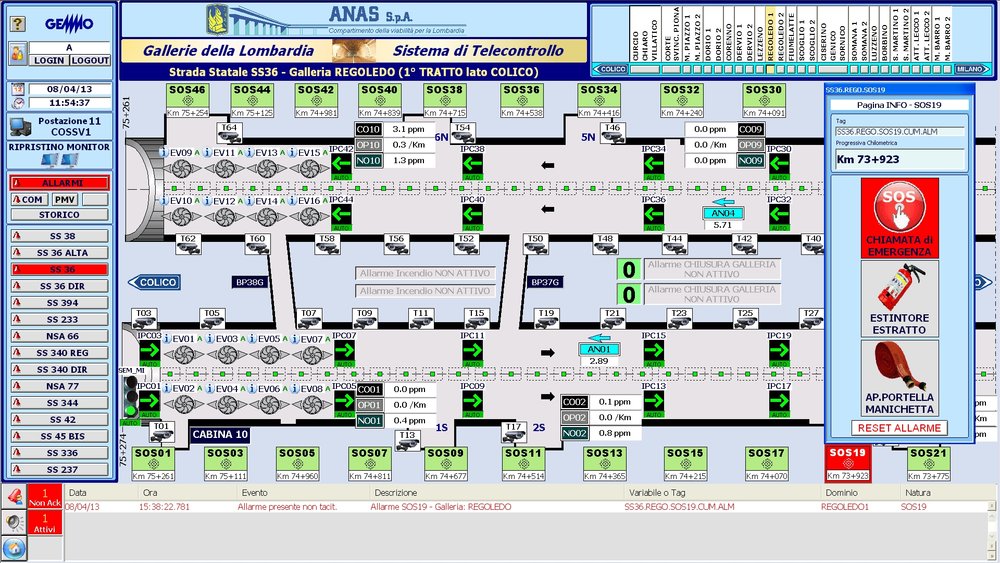Click the speaker mute icon at bottom left
Screen dimensions: 1000x563
point(14,523)
